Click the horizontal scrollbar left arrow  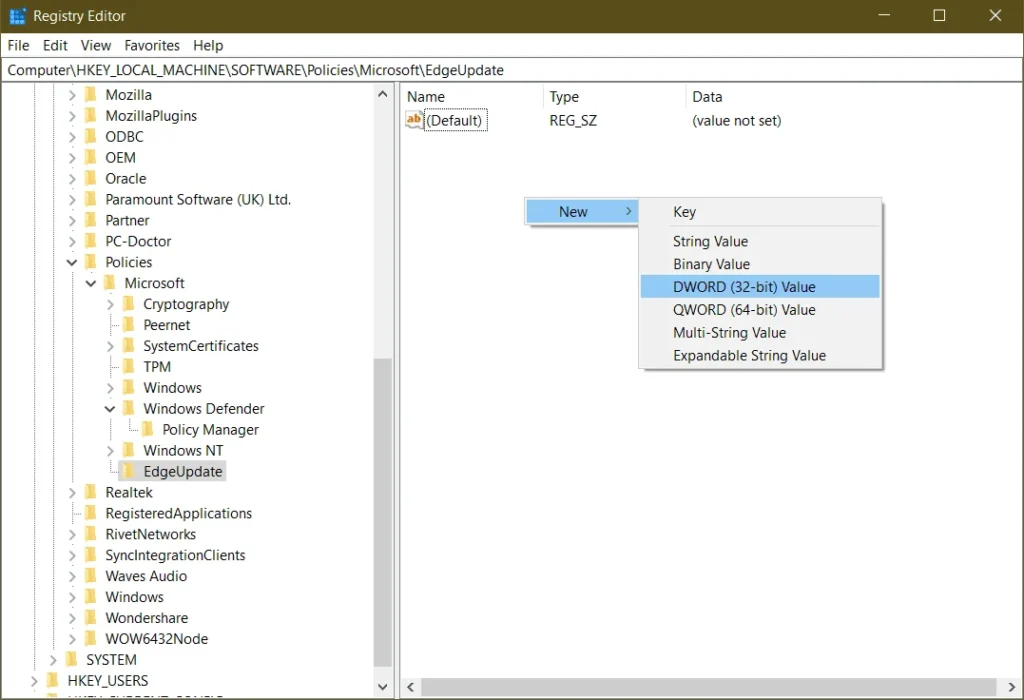[x=411, y=687]
